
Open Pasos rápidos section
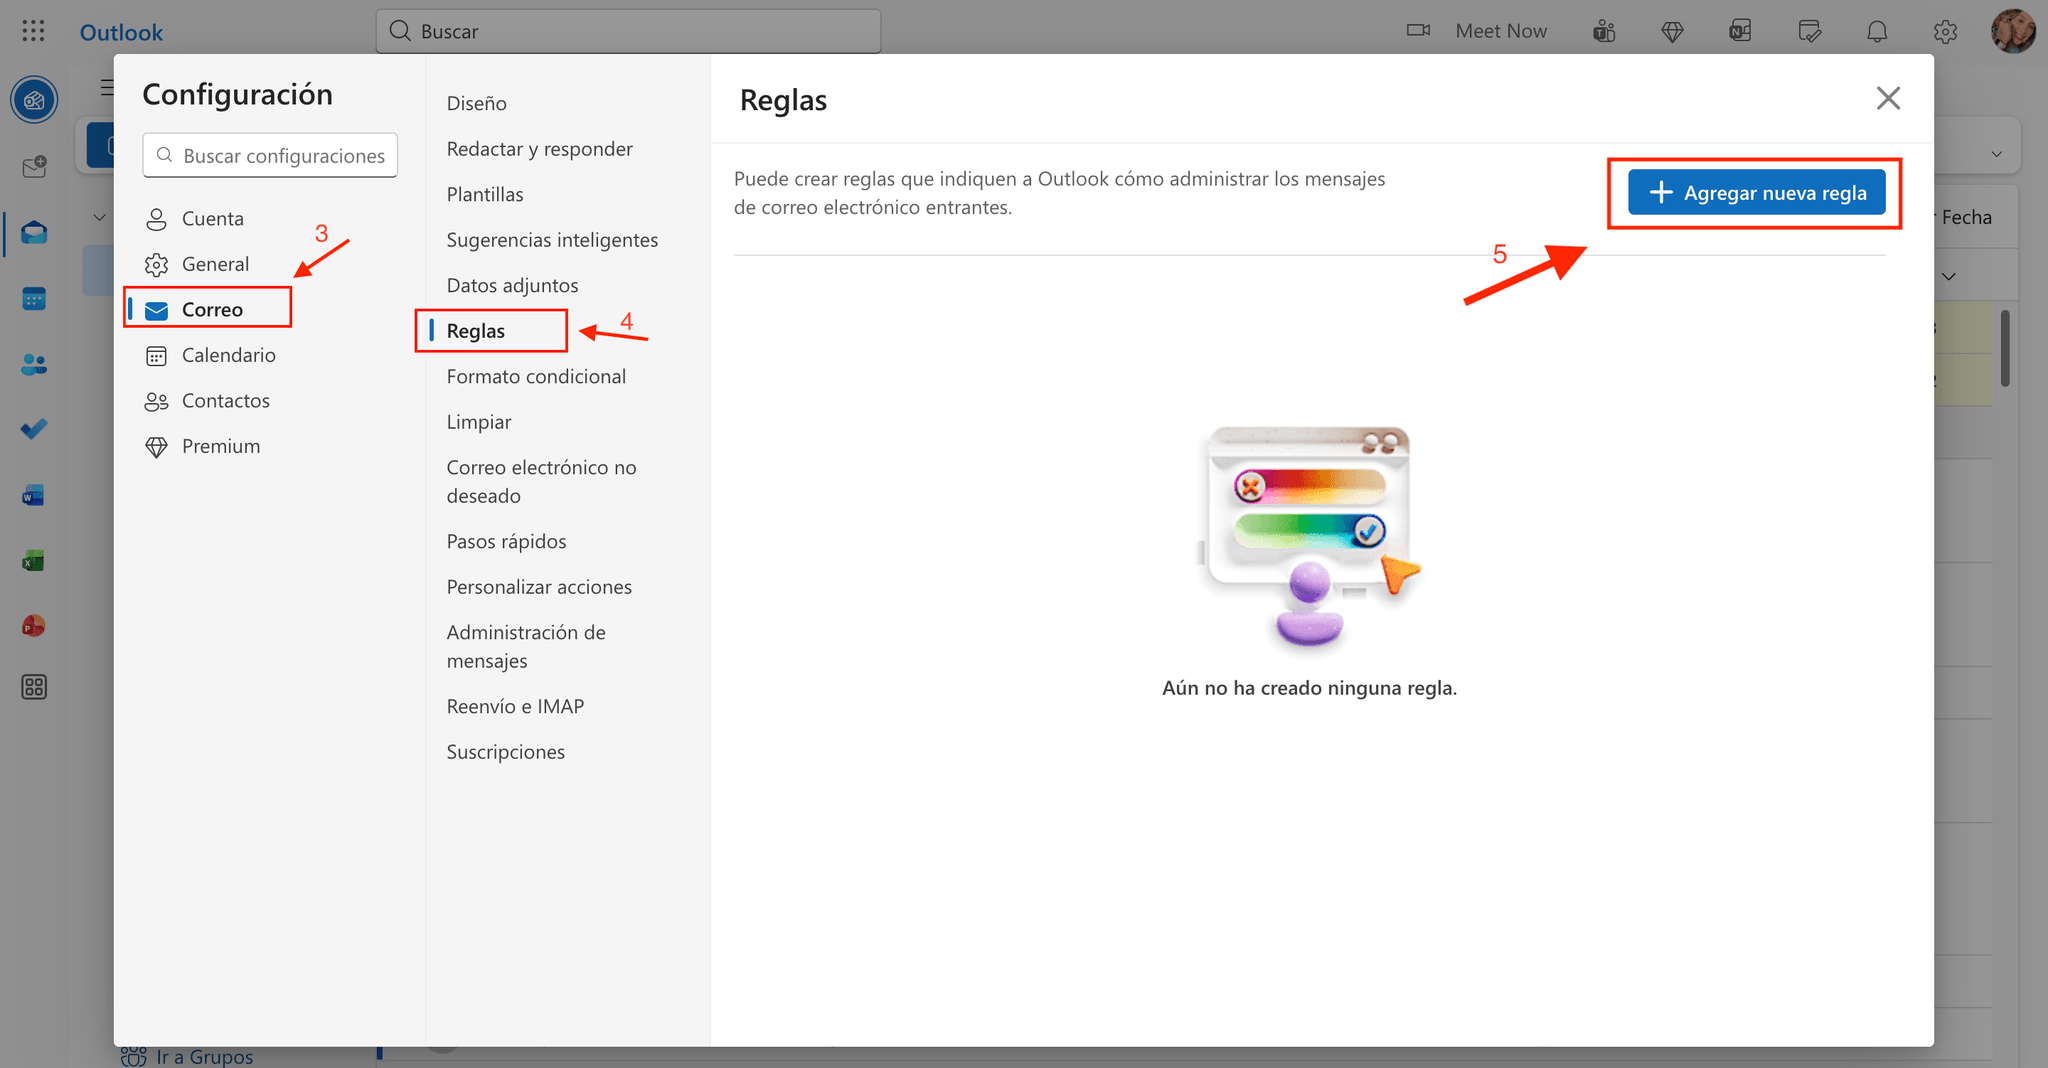506,541
